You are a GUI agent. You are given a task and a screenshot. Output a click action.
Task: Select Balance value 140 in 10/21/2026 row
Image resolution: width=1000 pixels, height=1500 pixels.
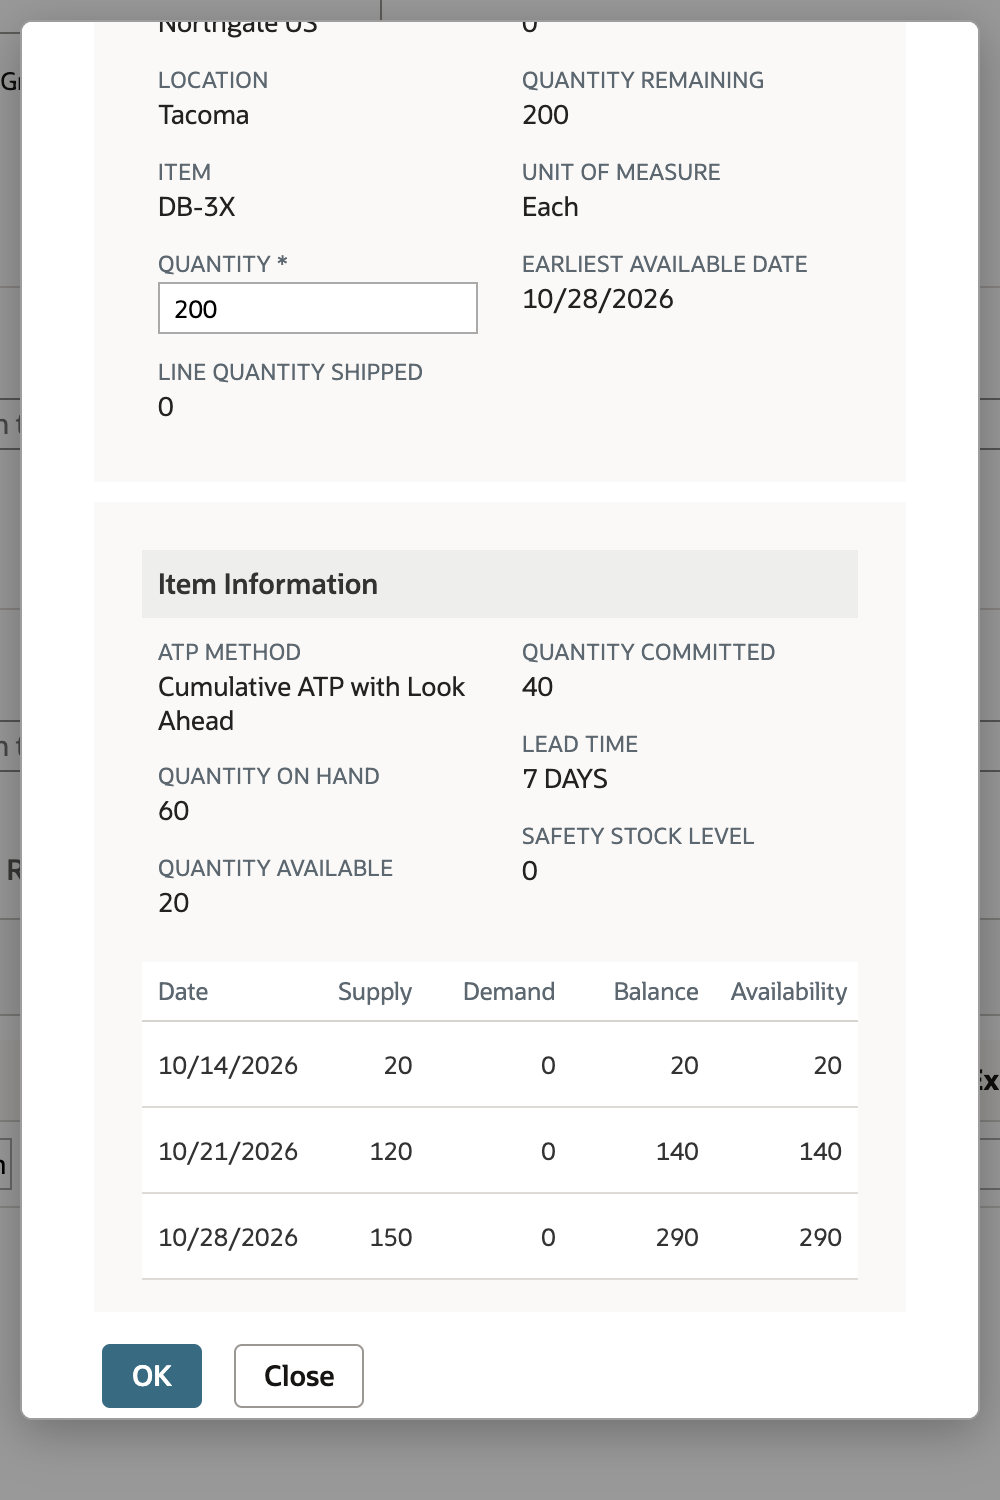677,1151
